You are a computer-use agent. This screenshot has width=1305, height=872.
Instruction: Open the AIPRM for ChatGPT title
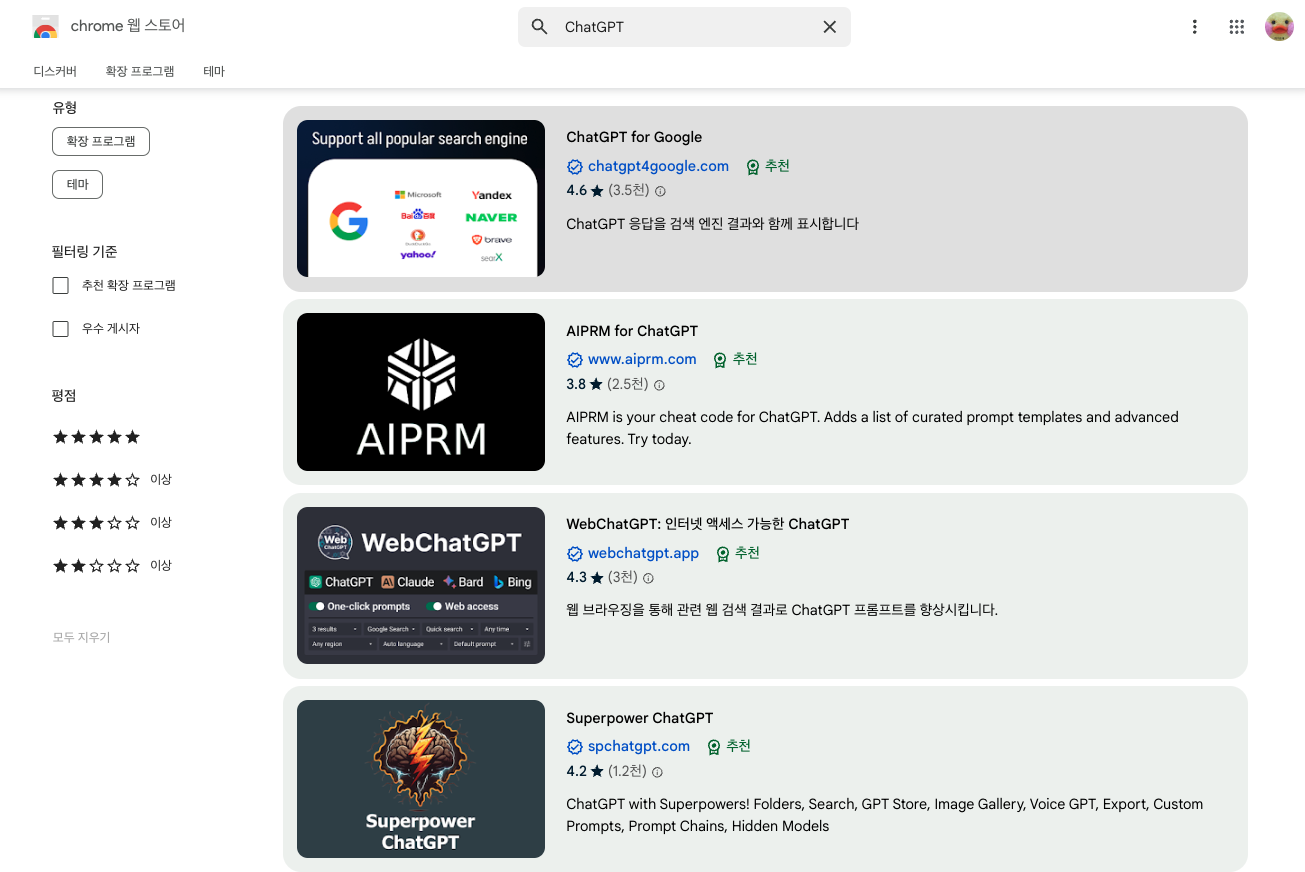coord(632,331)
